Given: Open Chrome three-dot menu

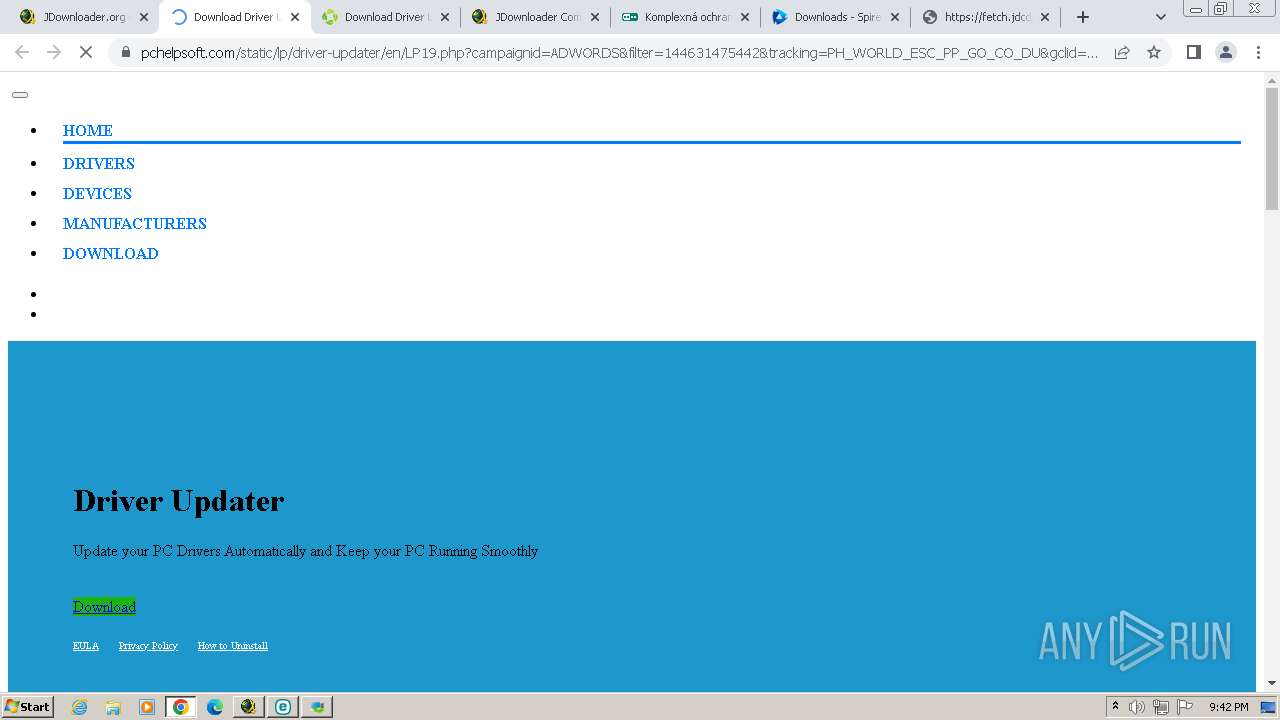Looking at the screenshot, I should (x=1258, y=52).
